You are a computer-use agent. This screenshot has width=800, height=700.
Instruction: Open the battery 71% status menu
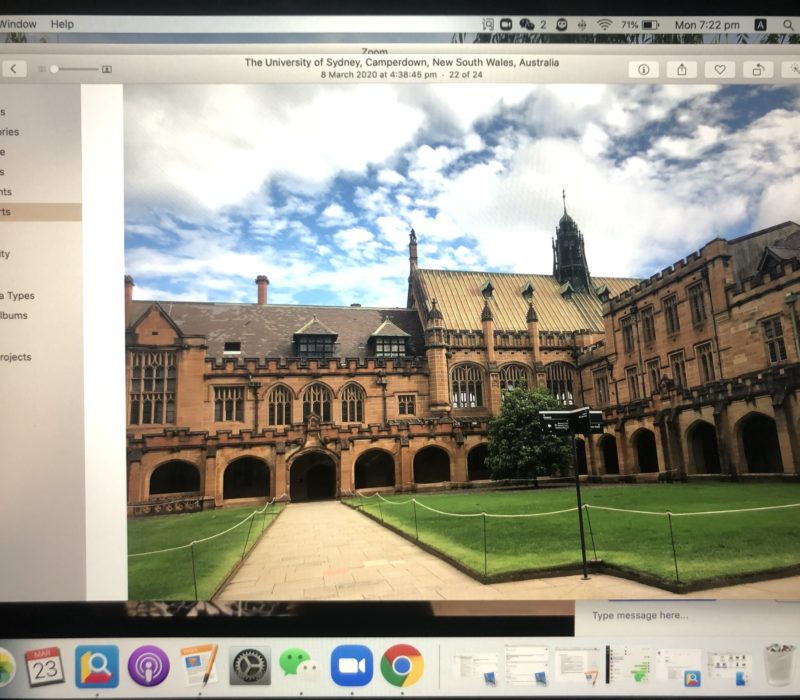(640, 24)
